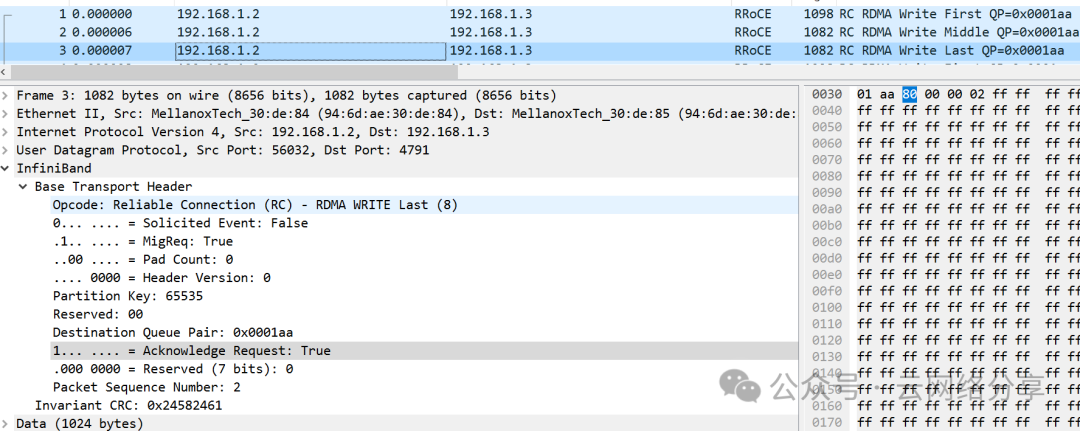Select Destination Queue Pair 0x0001aa field
1080x431 pixels.
tap(172, 333)
